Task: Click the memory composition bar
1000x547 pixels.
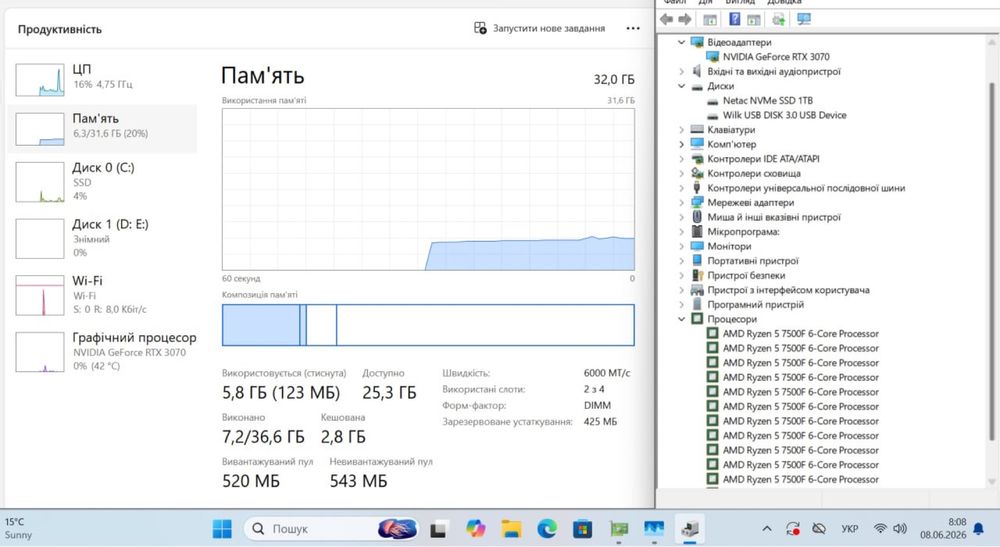Action: point(428,325)
